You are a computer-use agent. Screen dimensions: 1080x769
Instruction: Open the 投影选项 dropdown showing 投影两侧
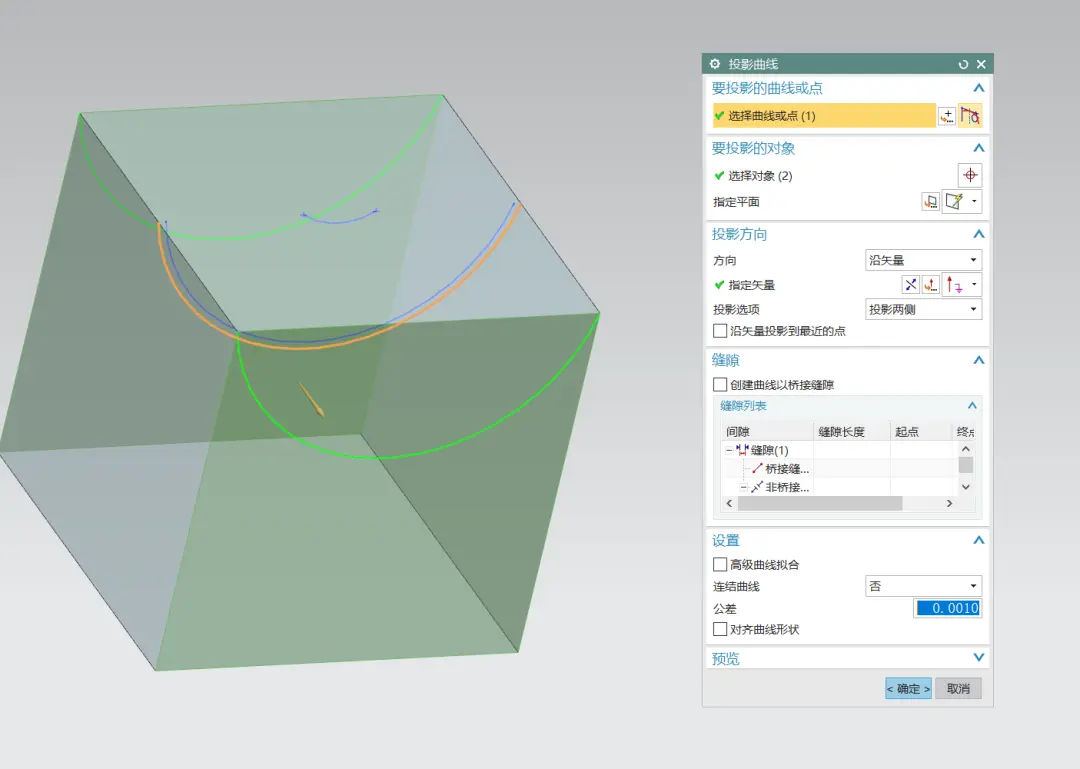[923, 309]
